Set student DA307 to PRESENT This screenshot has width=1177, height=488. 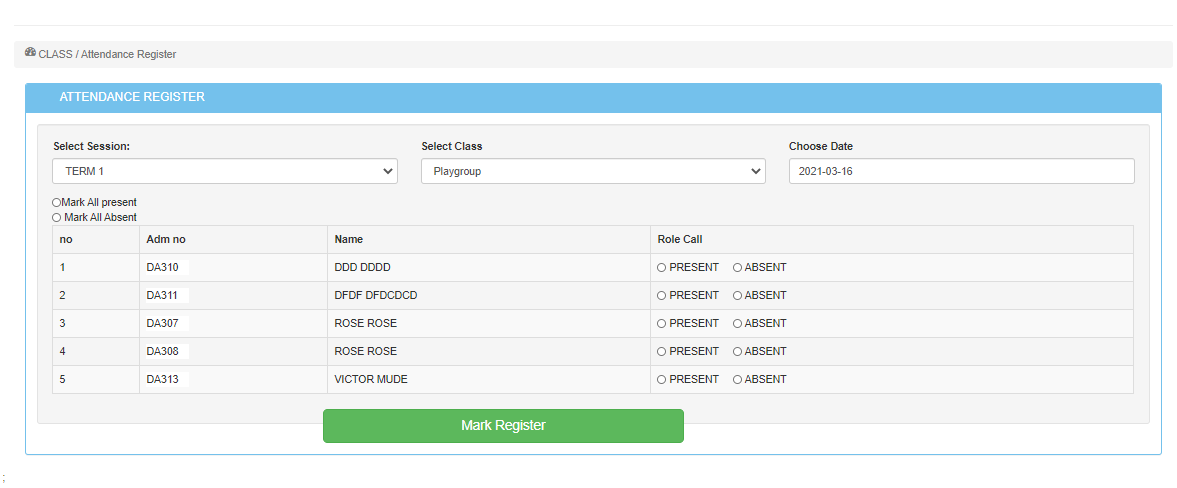click(x=662, y=324)
